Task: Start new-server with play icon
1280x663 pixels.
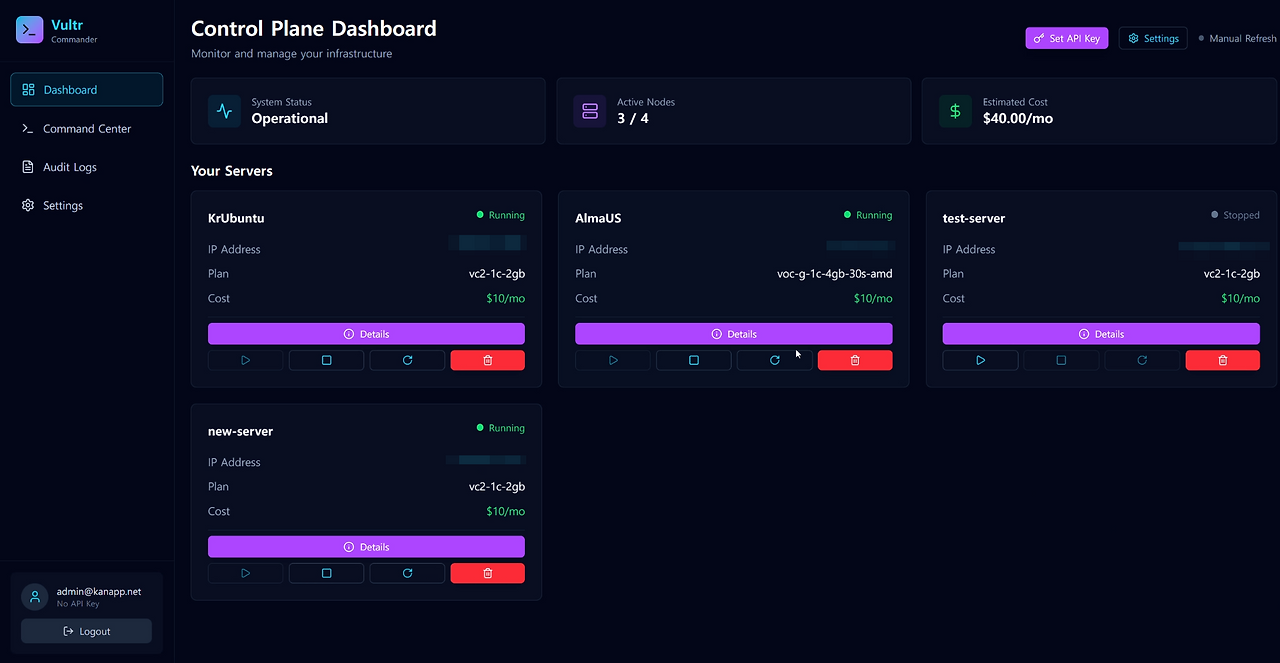Action: [245, 573]
